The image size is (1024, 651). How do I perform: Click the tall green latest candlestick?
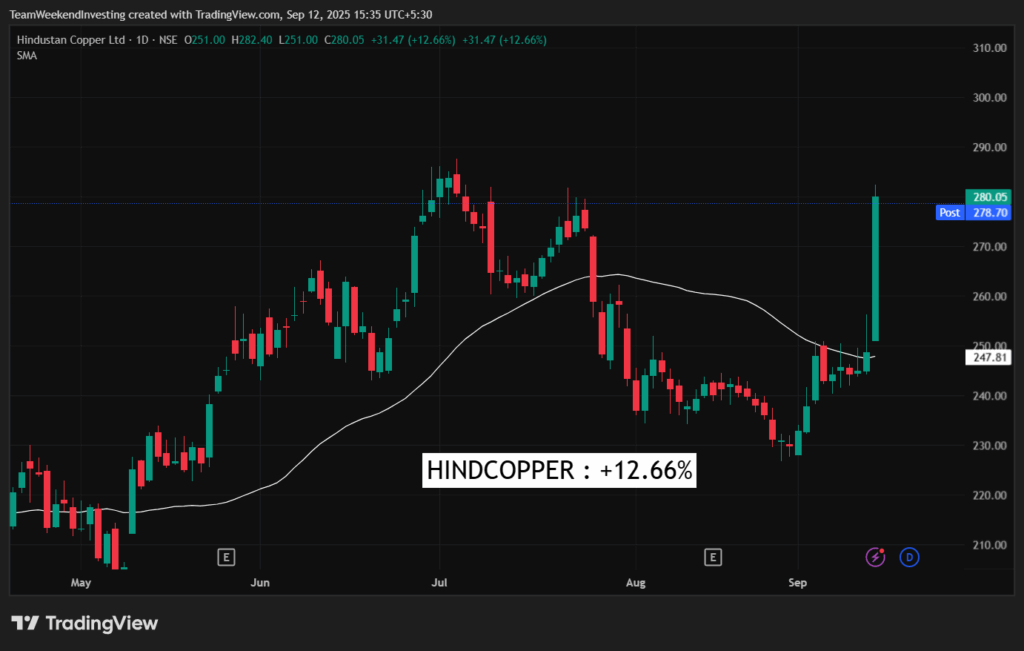pos(875,268)
